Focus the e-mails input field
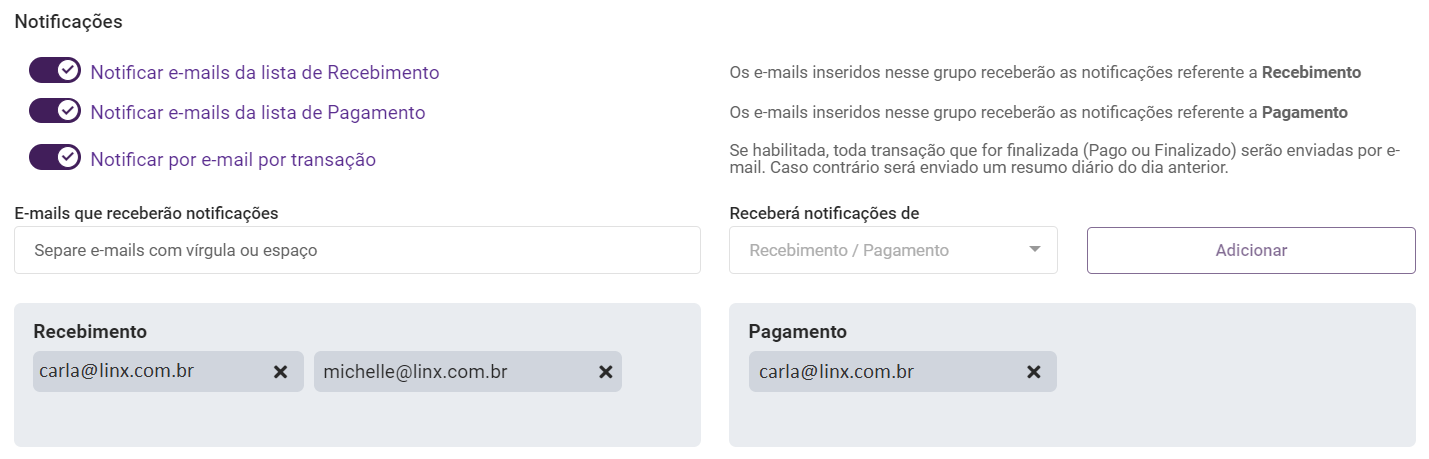This screenshot has width=1429, height=459. [357, 250]
